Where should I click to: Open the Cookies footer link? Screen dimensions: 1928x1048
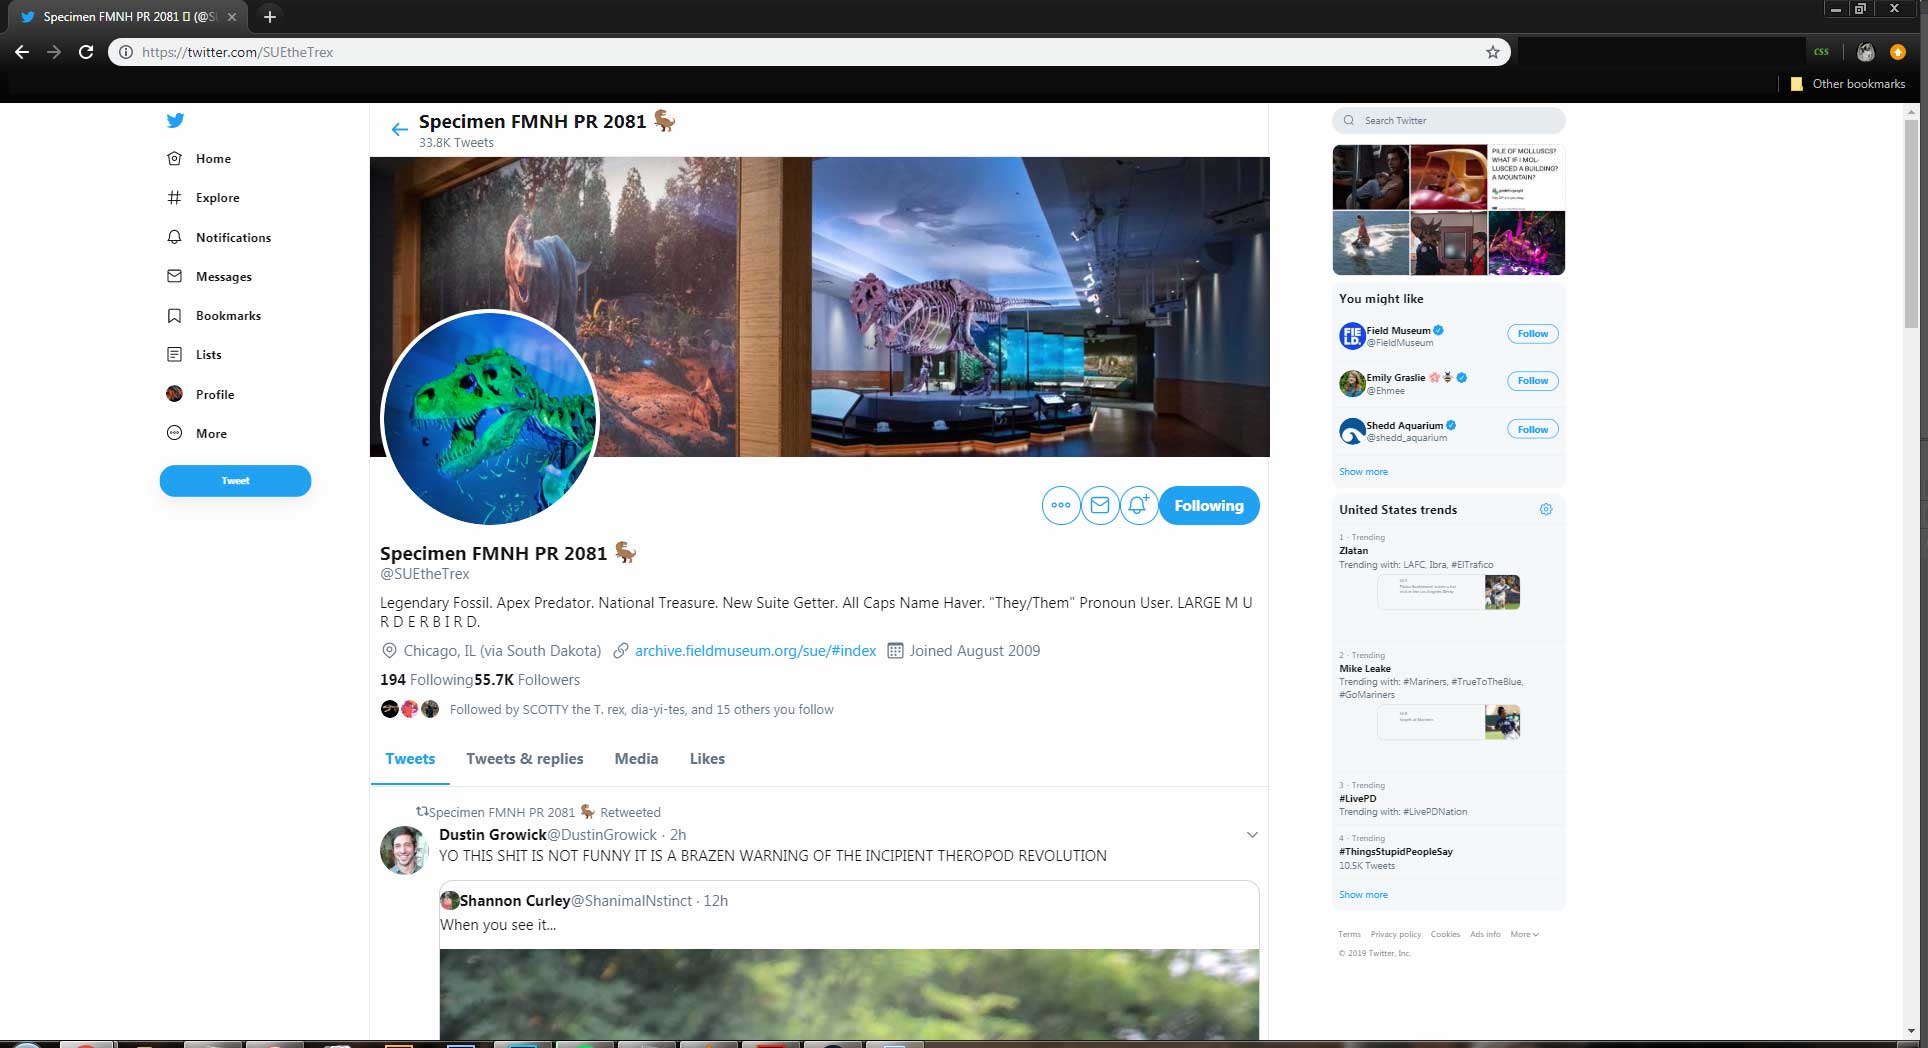(1445, 934)
